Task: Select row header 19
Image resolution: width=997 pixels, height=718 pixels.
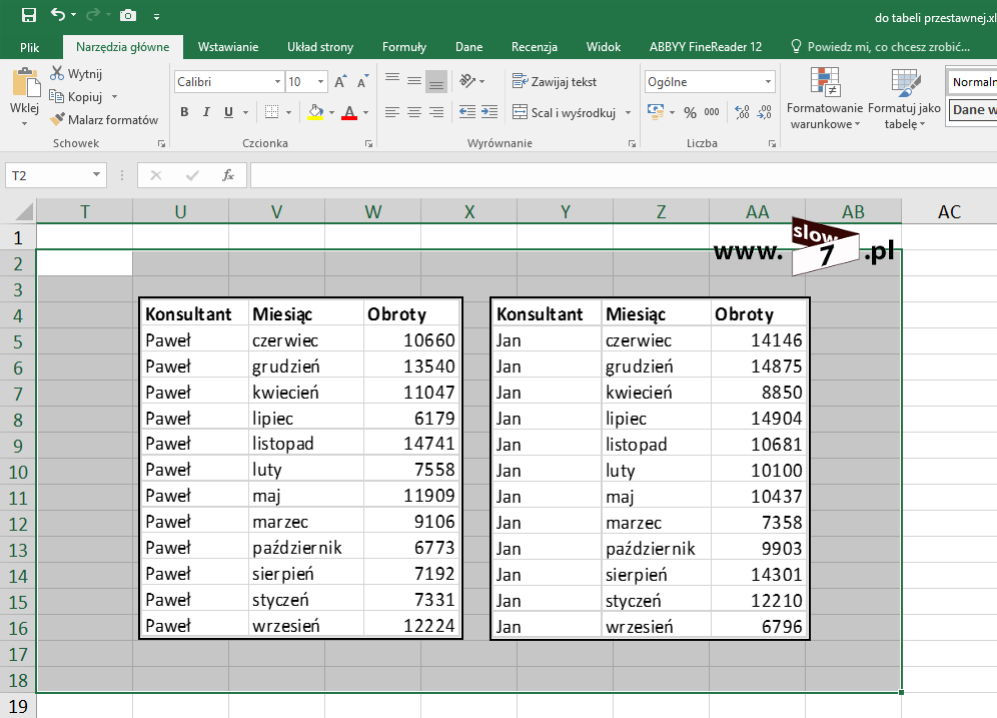Action: (x=18, y=706)
